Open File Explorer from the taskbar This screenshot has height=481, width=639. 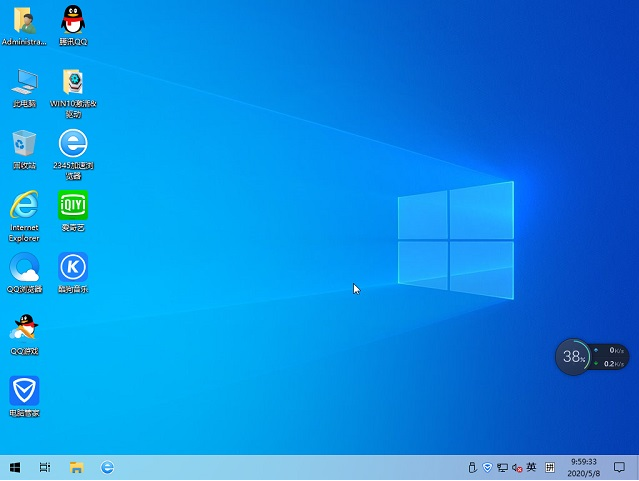[x=76, y=467]
